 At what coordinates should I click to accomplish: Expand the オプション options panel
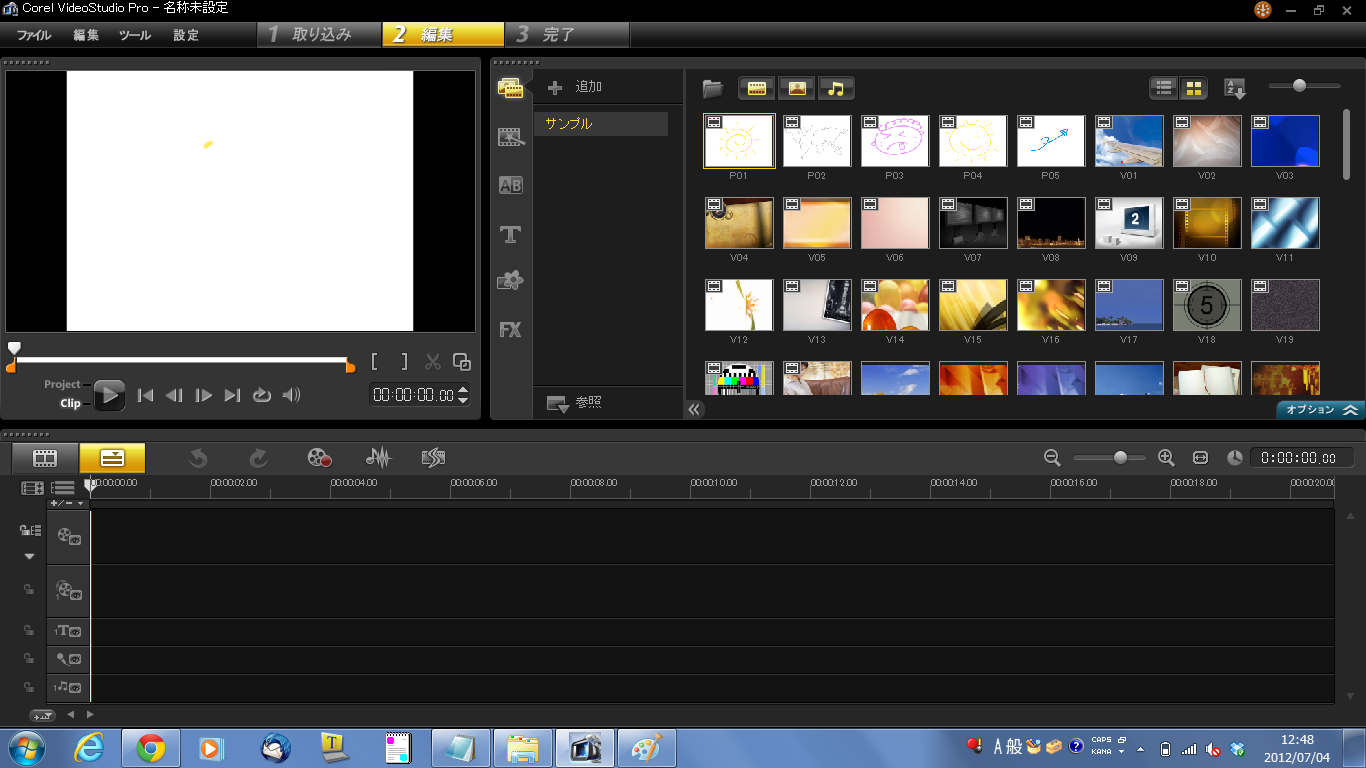tap(1320, 410)
